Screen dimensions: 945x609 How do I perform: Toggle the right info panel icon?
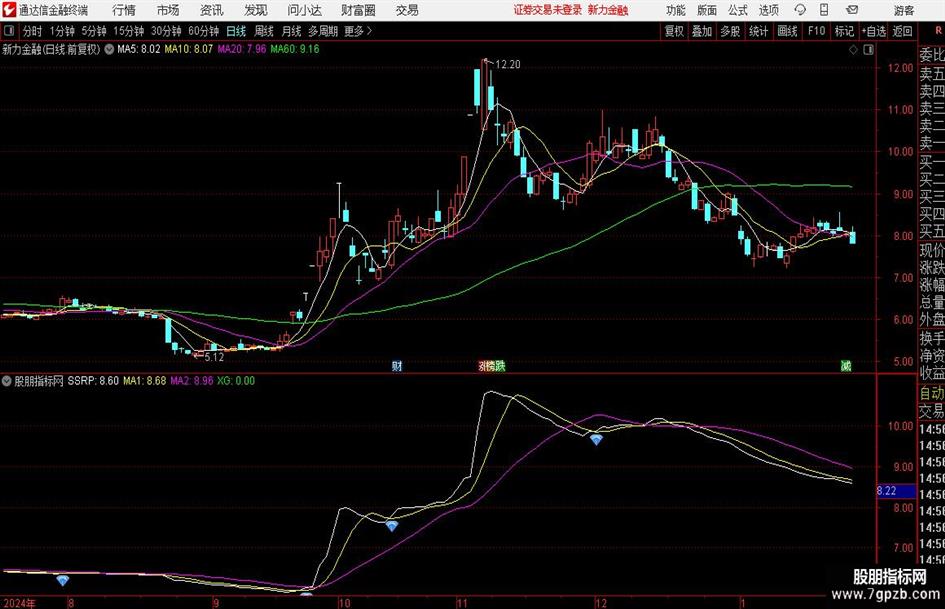click(x=868, y=50)
